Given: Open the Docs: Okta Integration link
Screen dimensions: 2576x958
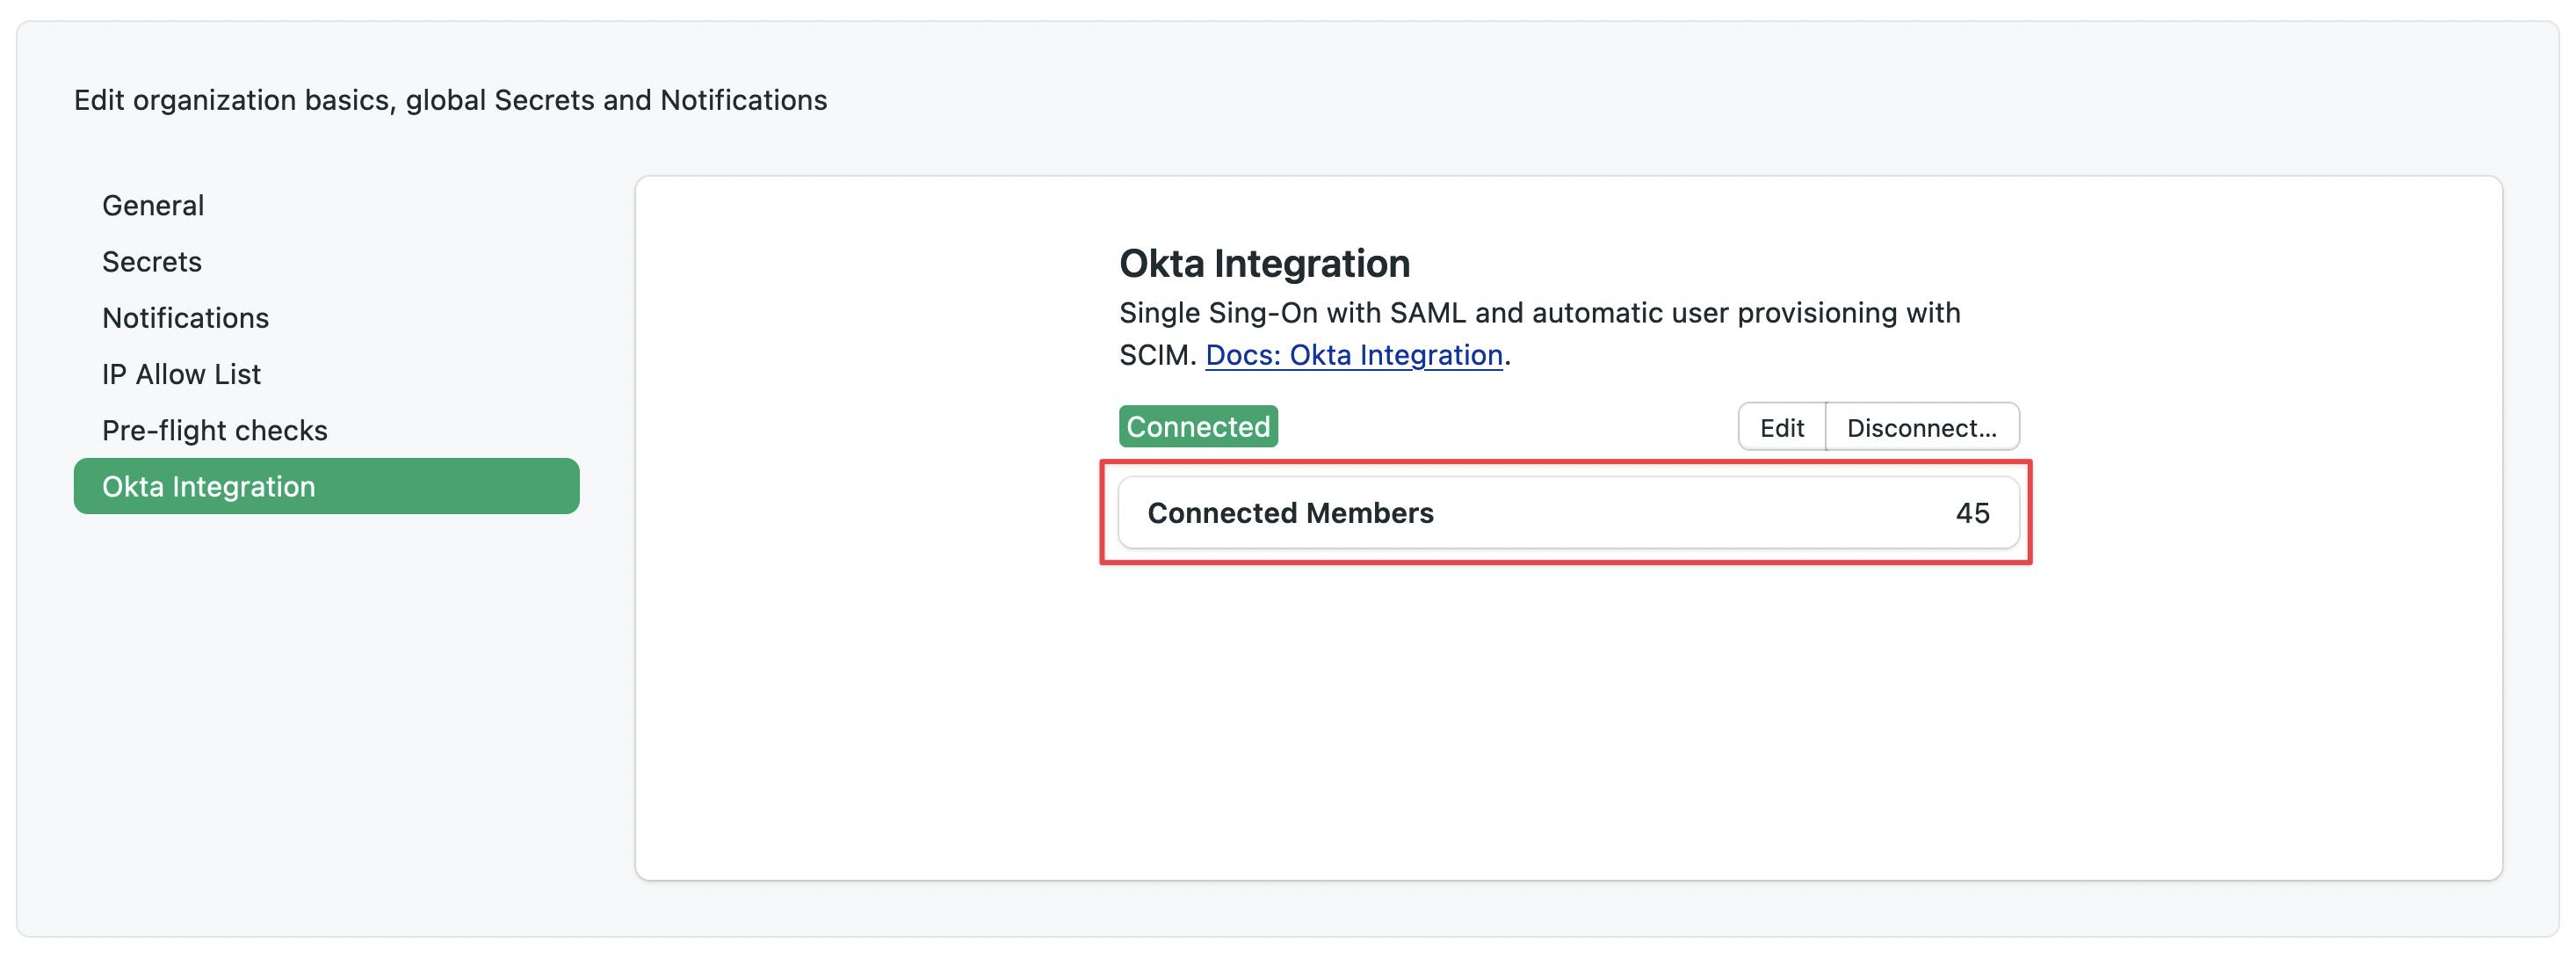Looking at the screenshot, I should pos(1354,355).
